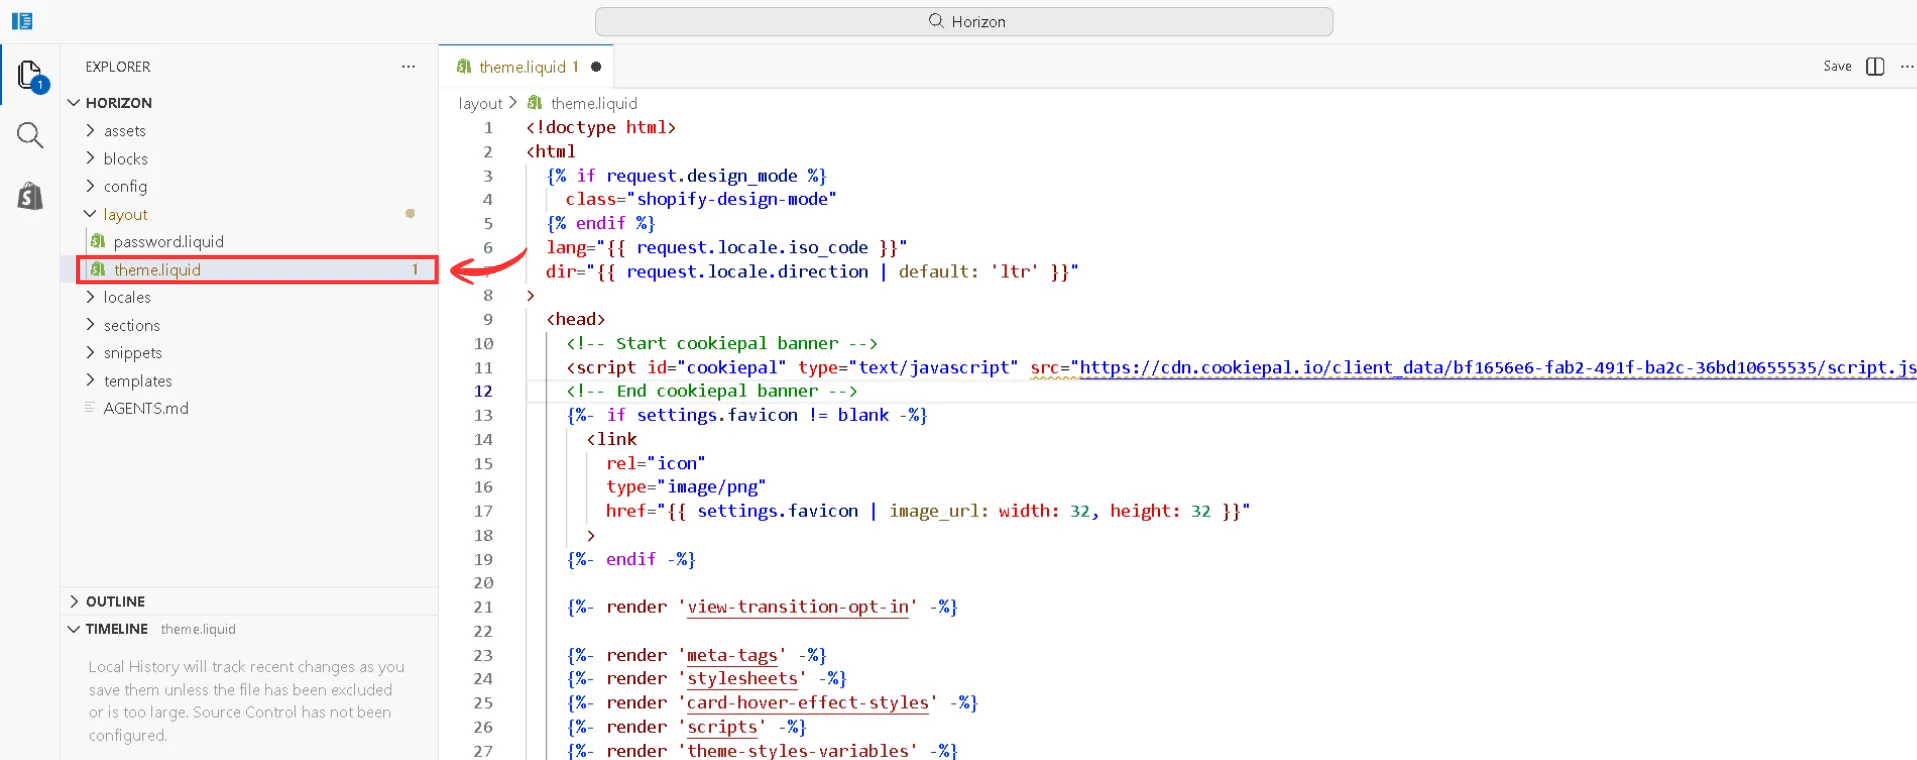Click the Save button
This screenshot has height=760, width=1917.
[x=1837, y=66]
